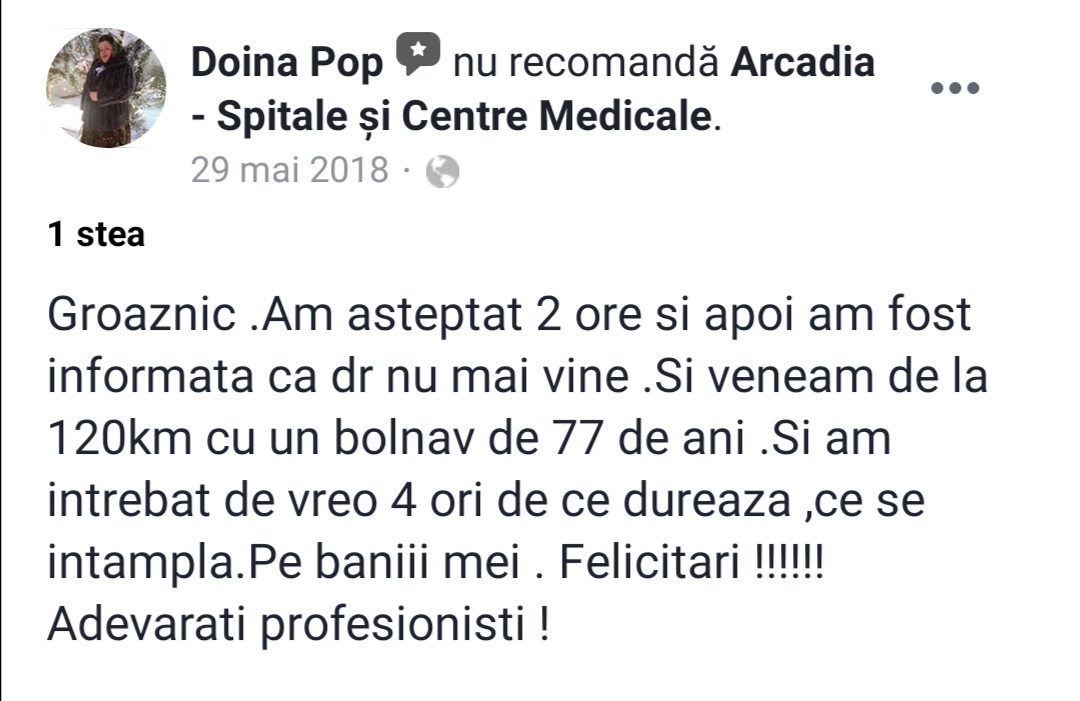Click the '120km' text in review
The width and height of the screenshot is (1080, 701).
coord(119,439)
